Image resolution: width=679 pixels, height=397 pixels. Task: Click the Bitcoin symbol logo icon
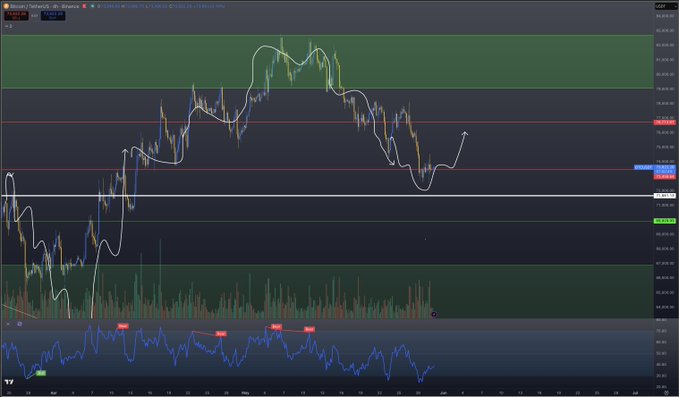click(6, 6)
